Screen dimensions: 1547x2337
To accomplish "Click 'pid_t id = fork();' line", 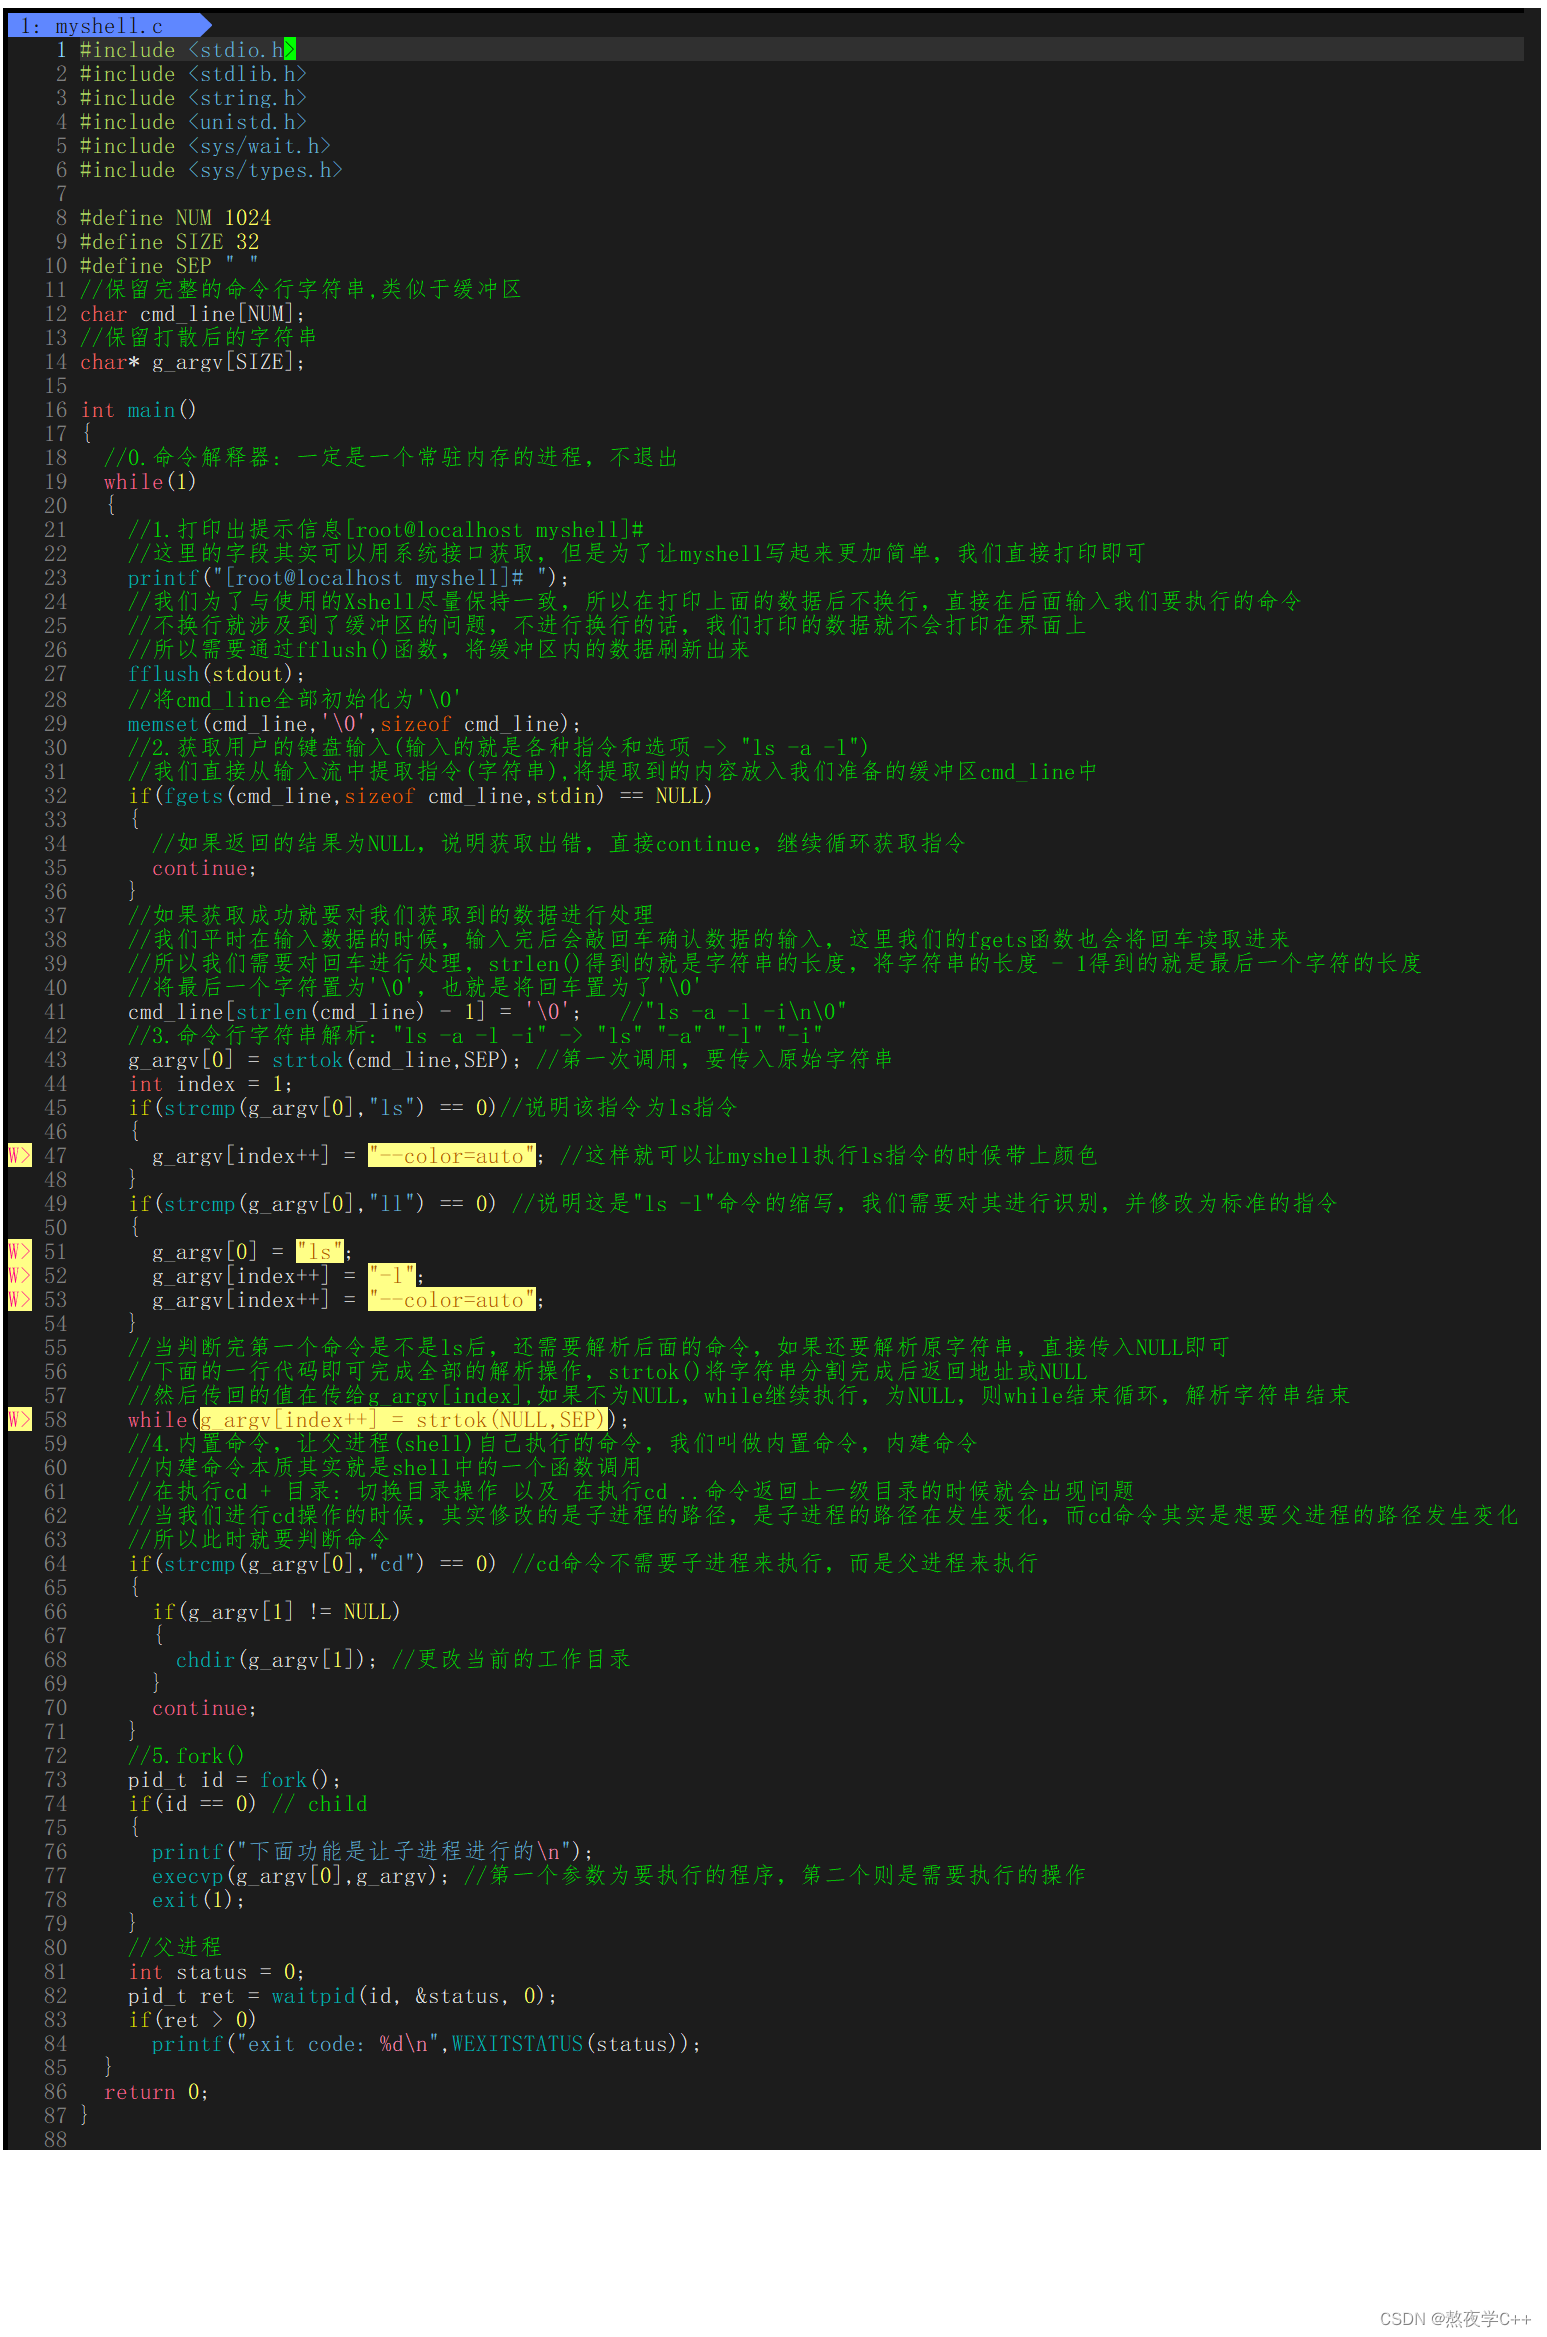I will click(234, 1780).
